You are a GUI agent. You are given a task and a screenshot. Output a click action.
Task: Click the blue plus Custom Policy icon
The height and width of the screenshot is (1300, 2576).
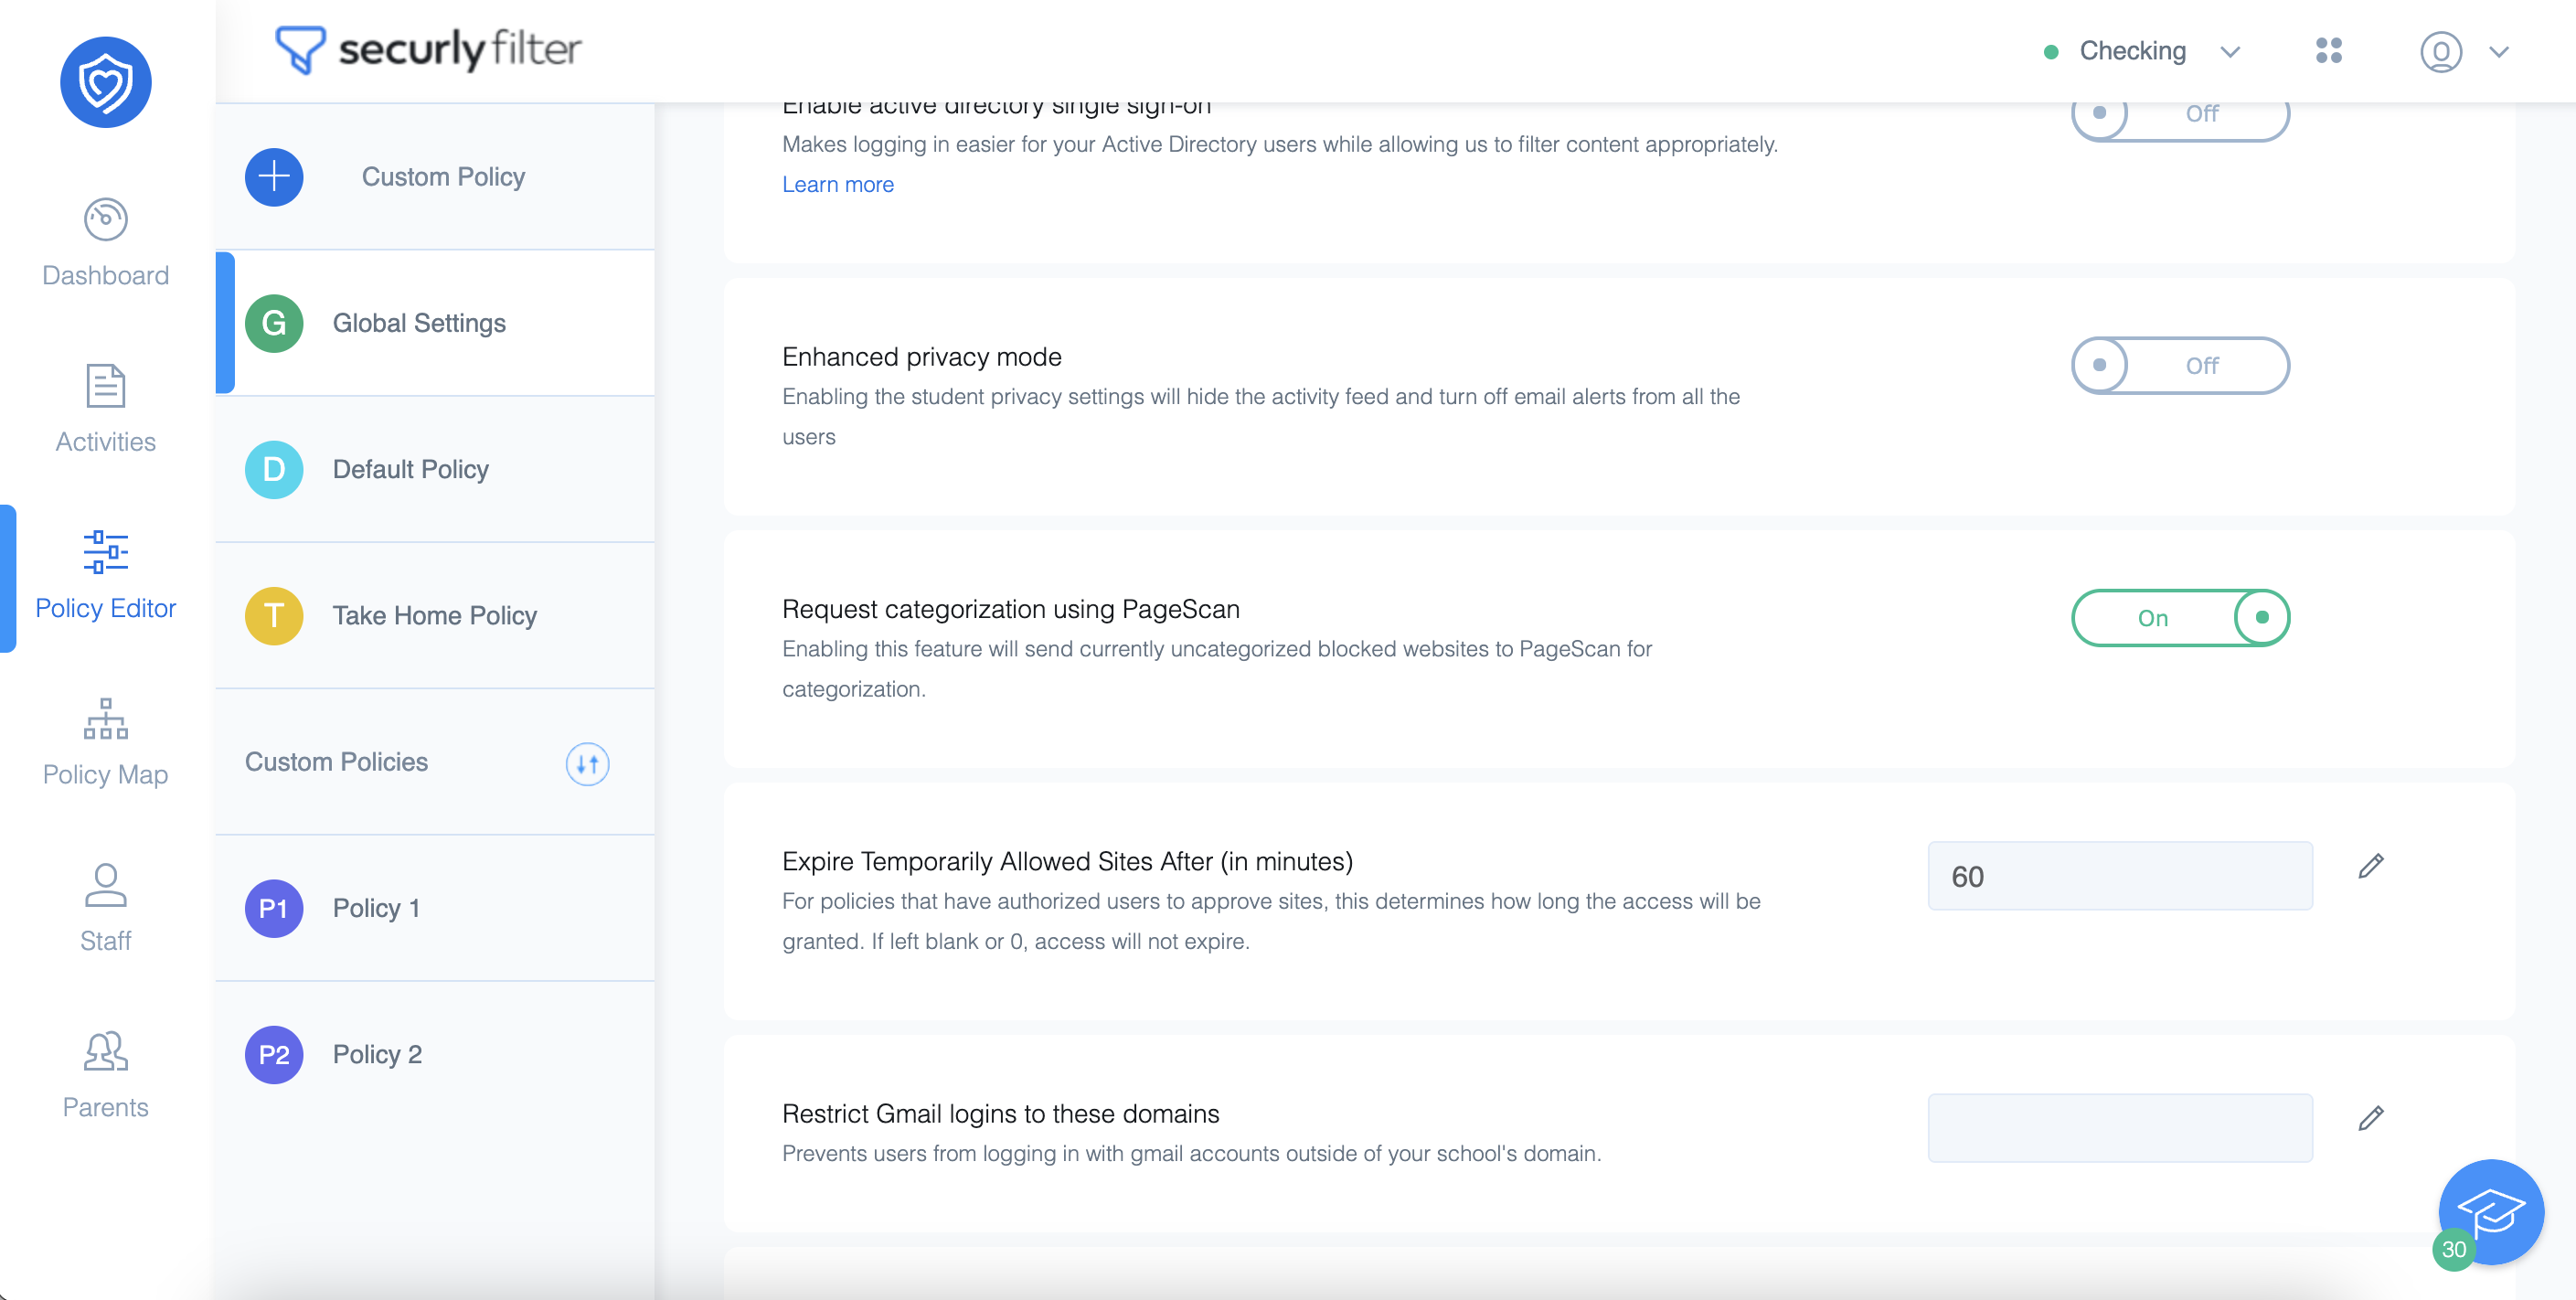click(x=274, y=177)
